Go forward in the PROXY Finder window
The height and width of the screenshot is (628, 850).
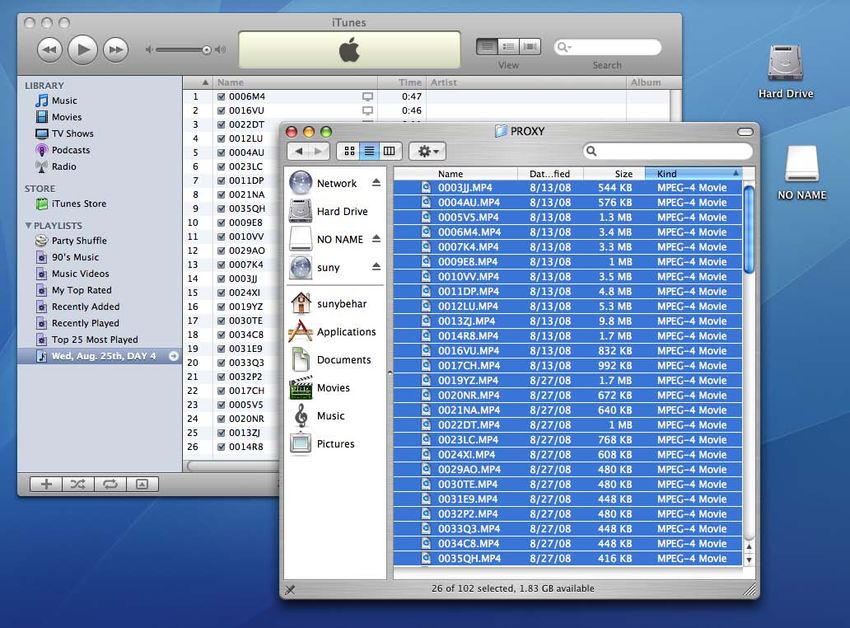click(319, 151)
